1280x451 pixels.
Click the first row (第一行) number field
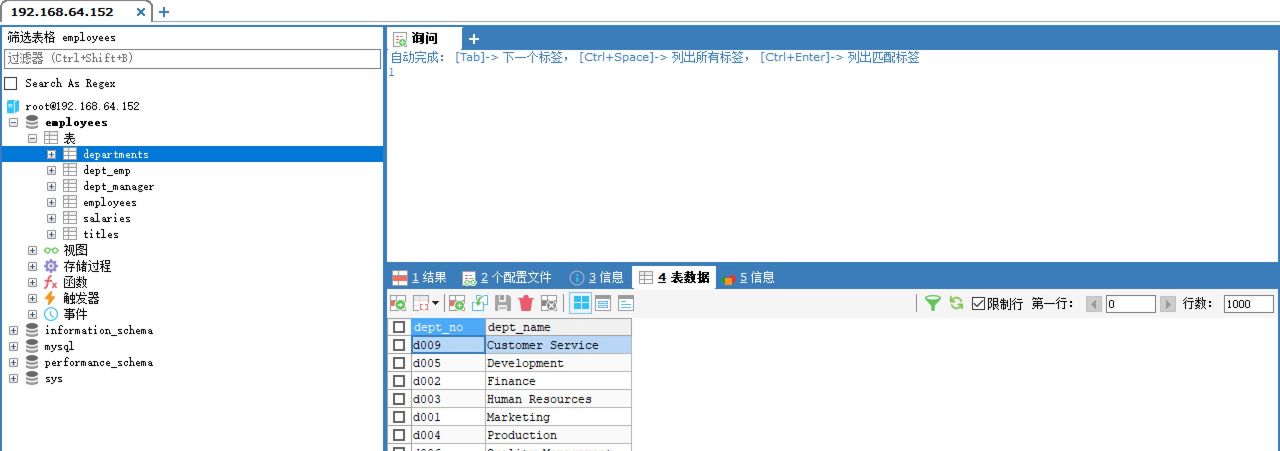click(x=1130, y=304)
